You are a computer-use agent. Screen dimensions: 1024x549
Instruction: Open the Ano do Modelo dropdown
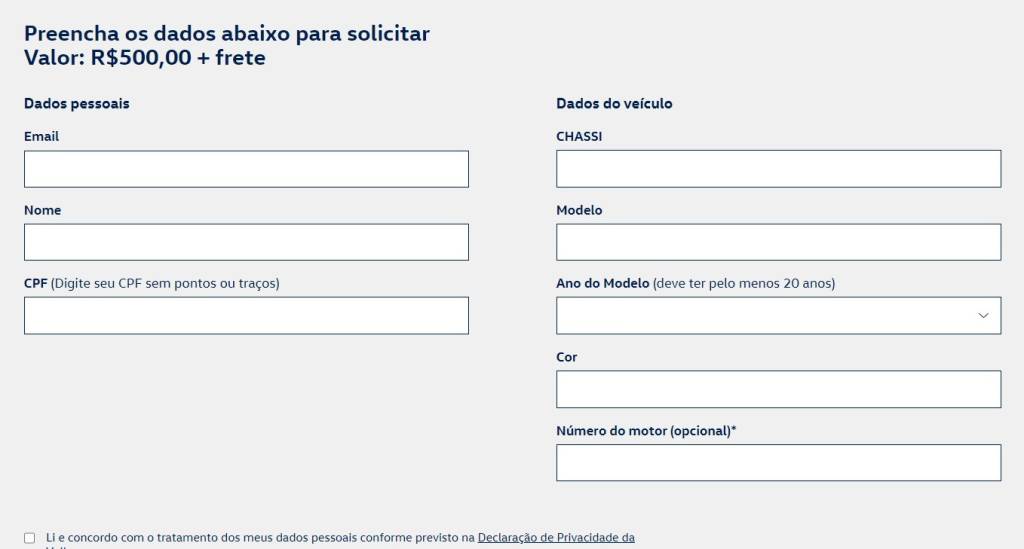pyautogui.click(x=778, y=316)
